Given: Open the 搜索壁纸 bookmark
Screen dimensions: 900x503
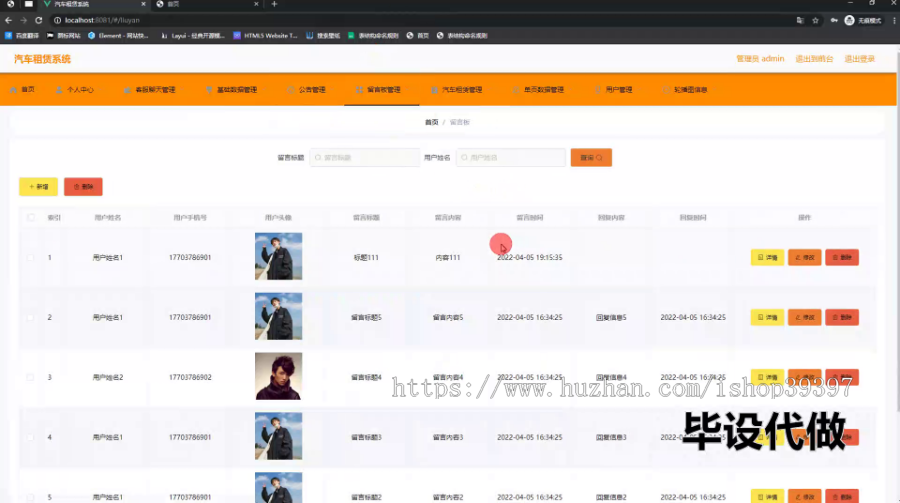Looking at the screenshot, I should coord(324,36).
